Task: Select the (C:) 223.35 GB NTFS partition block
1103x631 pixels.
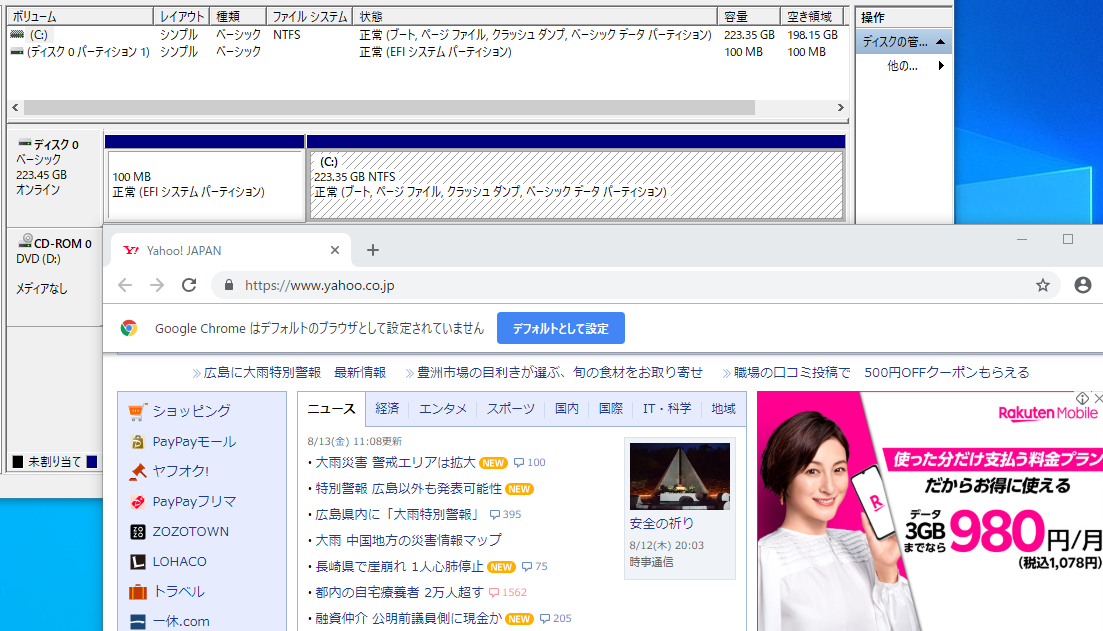Action: (x=576, y=185)
